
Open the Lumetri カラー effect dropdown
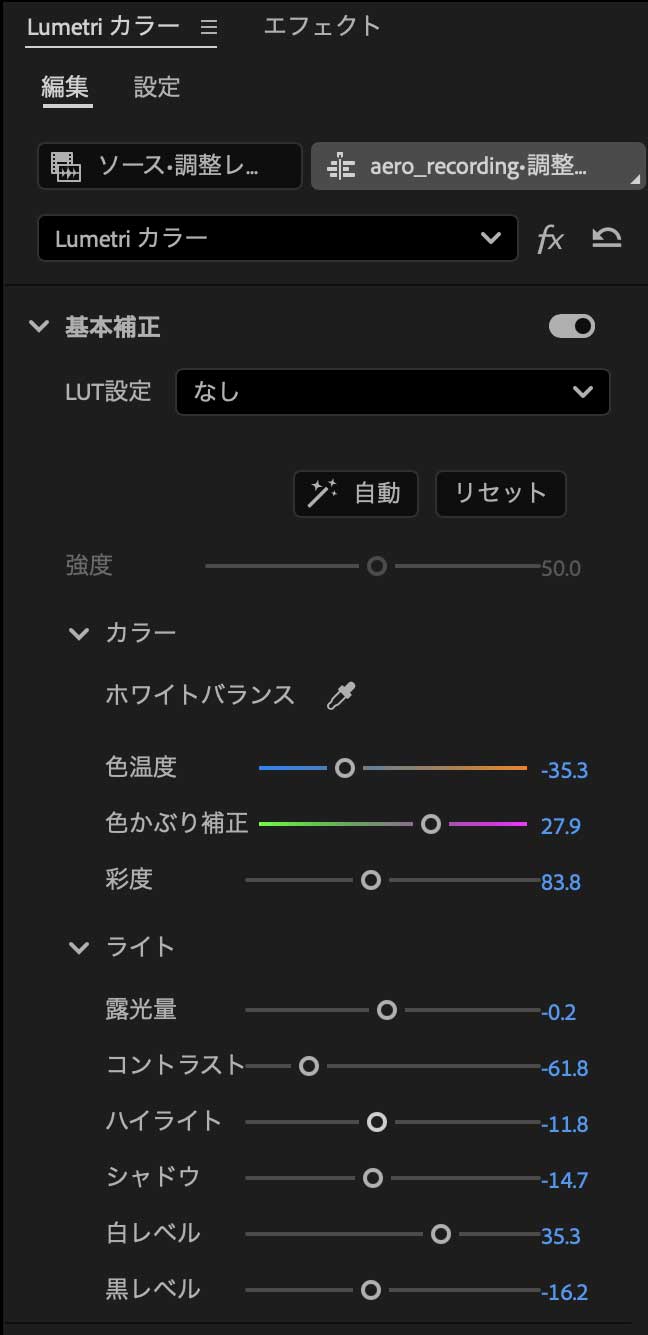[x=278, y=238]
